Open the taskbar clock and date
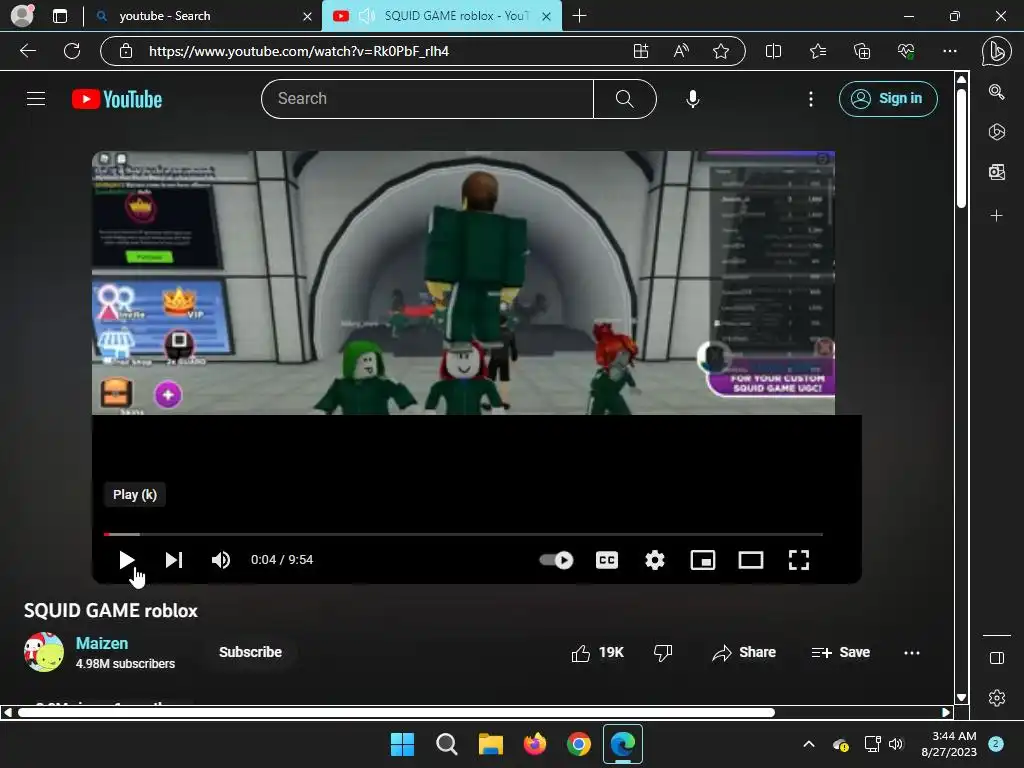Image resolution: width=1024 pixels, height=768 pixels. click(x=949, y=744)
